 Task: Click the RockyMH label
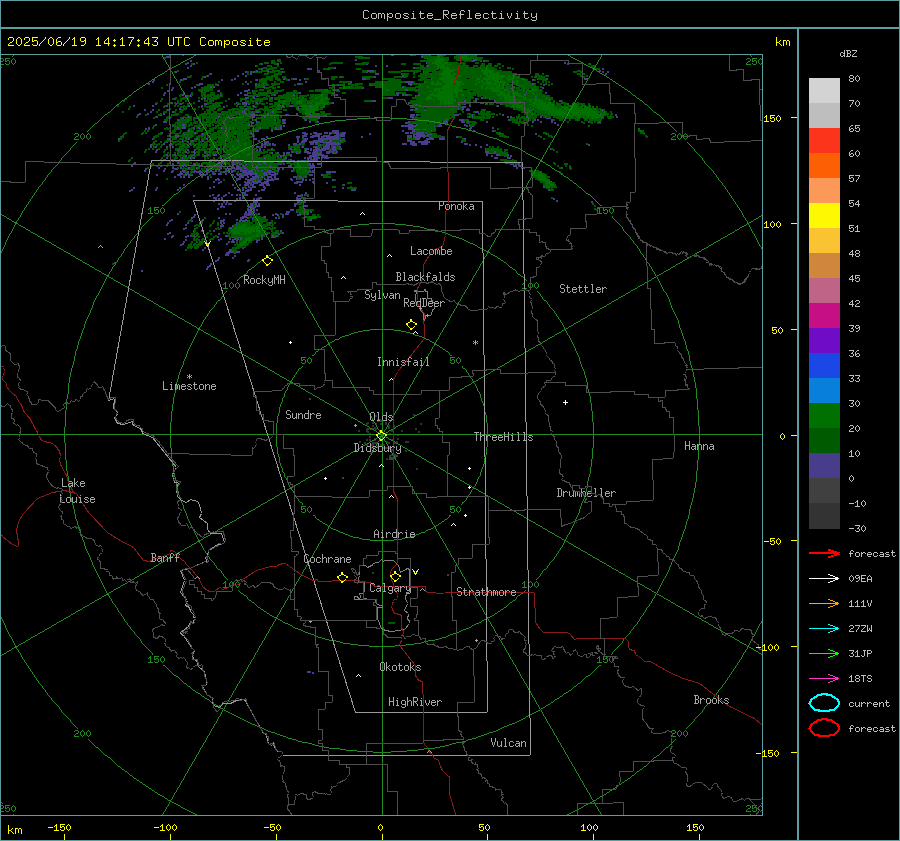click(264, 280)
